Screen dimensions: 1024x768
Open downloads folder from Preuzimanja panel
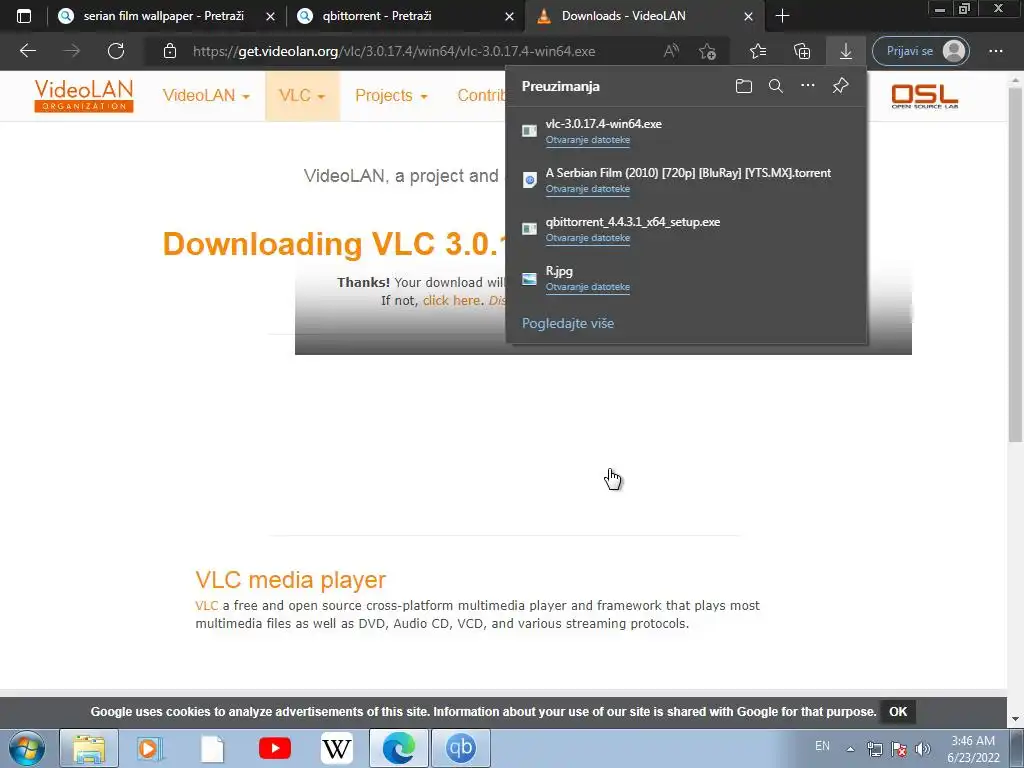pos(743,86)
